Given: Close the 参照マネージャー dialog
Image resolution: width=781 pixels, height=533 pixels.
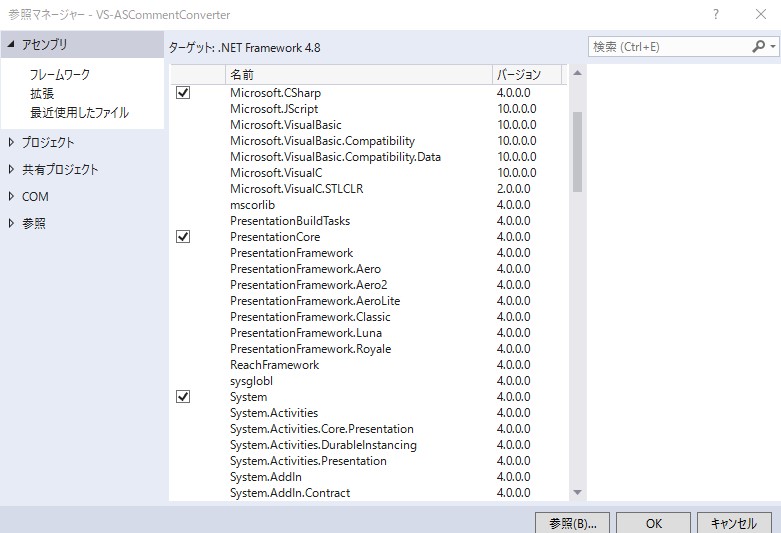Looking at the screenshot, I should [761, 14].
